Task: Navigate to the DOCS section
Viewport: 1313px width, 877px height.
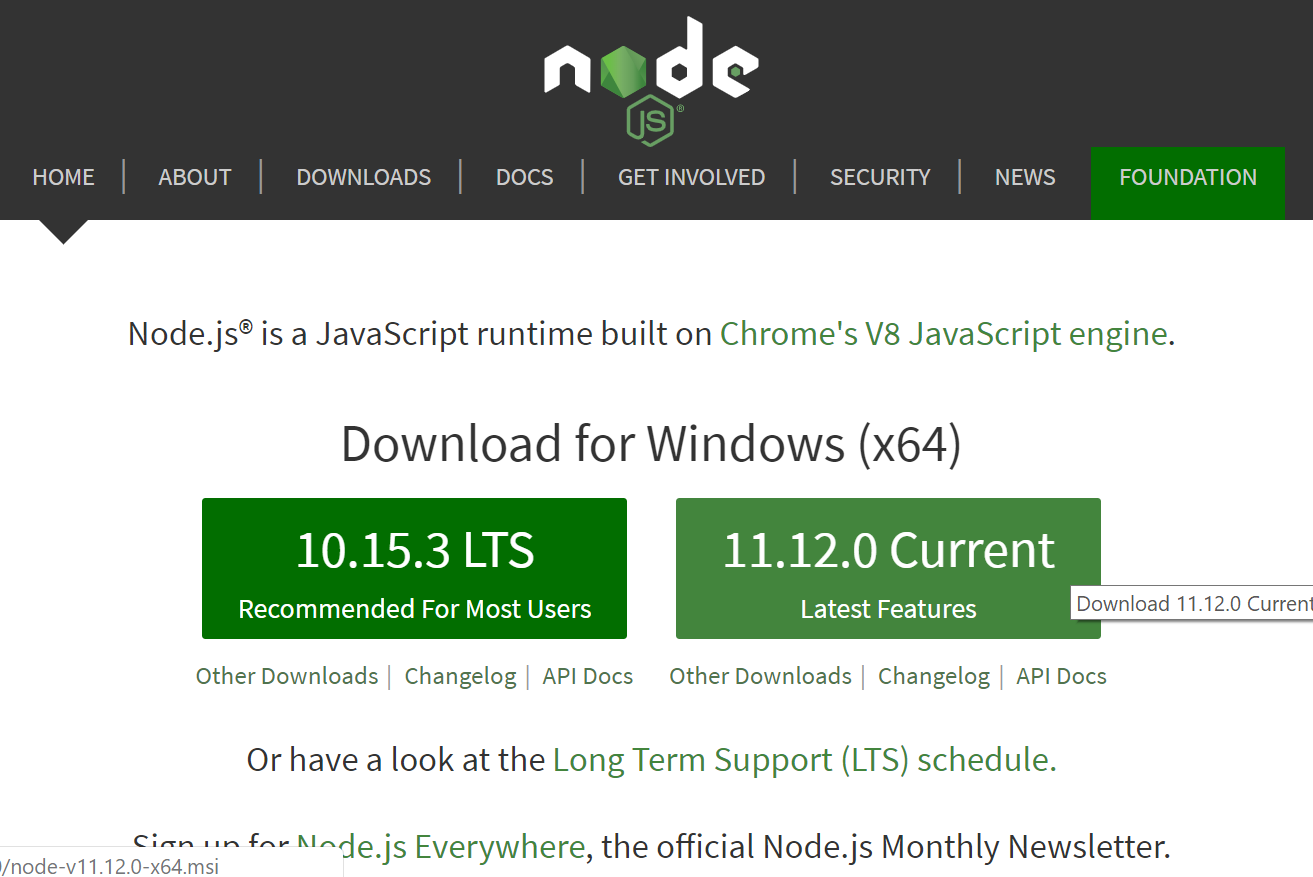Action: tap(524, 178)
